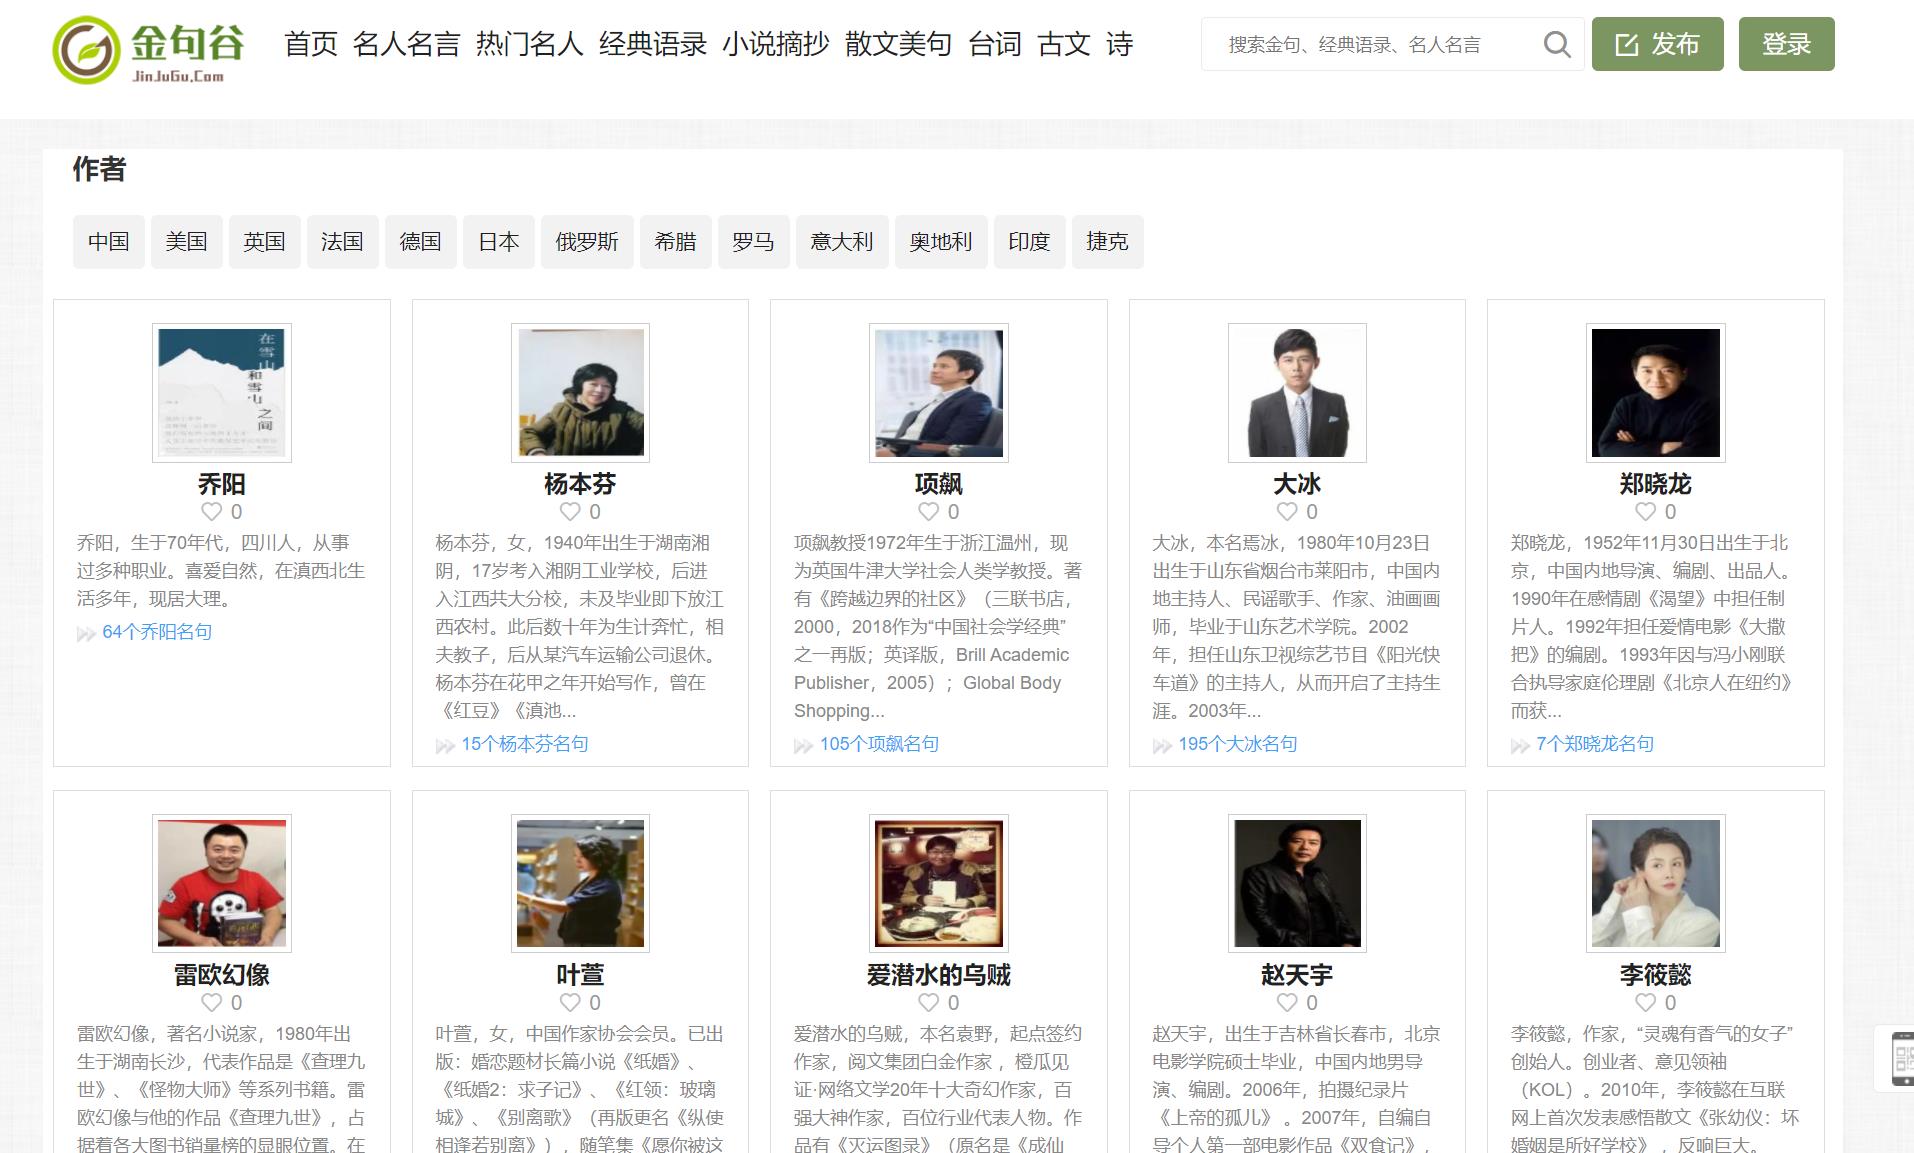
Task: Like author 叶萱 with heart icon
Action: coord(570,1003)
